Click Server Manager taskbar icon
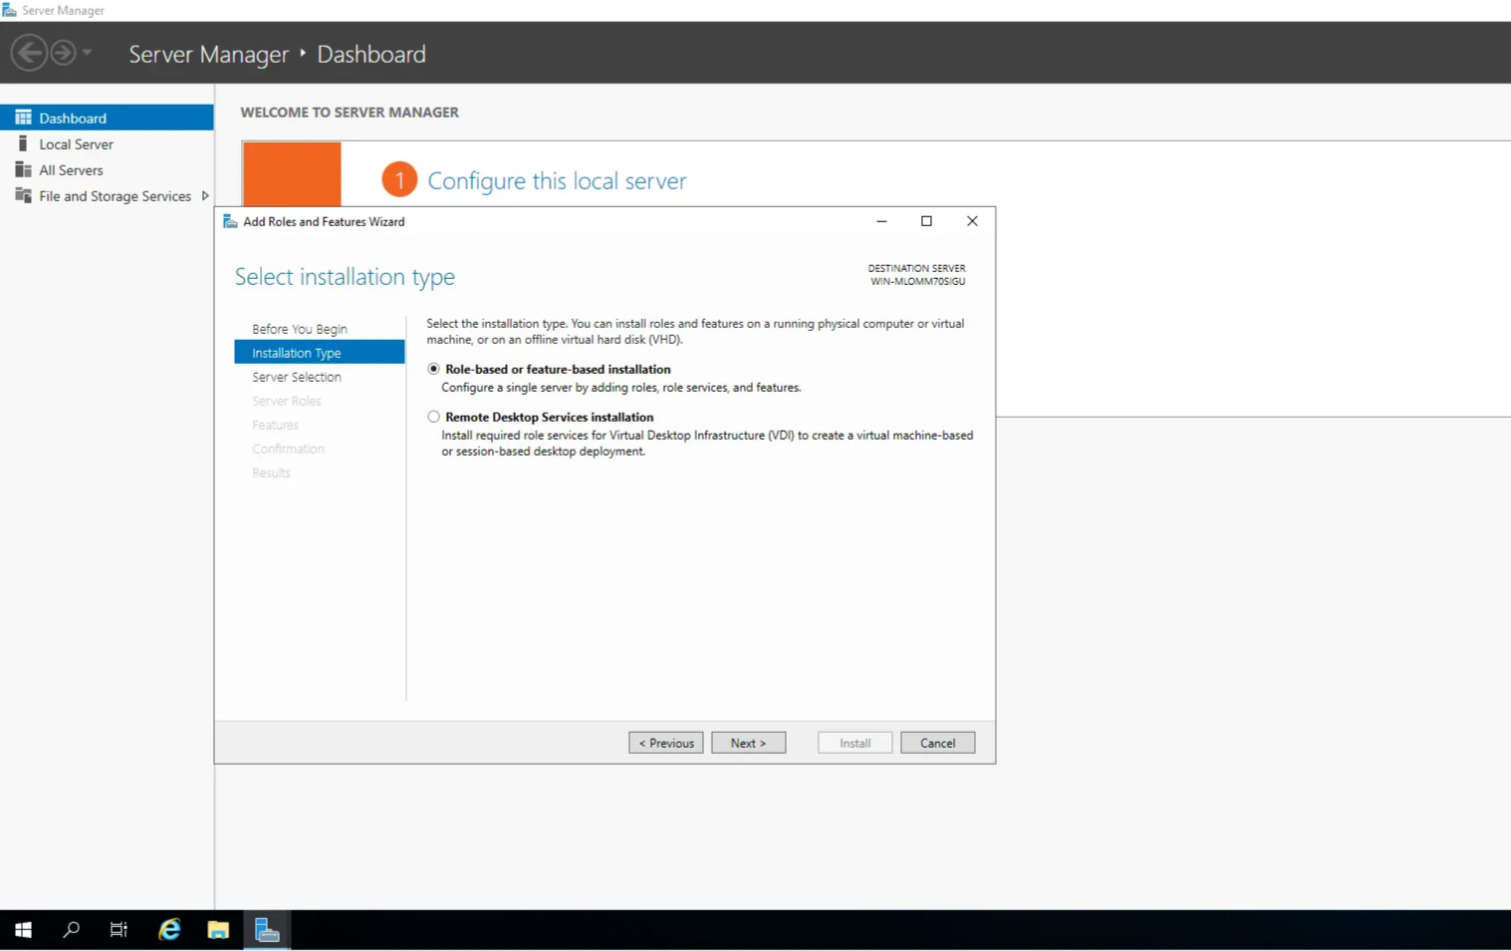The image size is (1511, 951). point(267,930)
